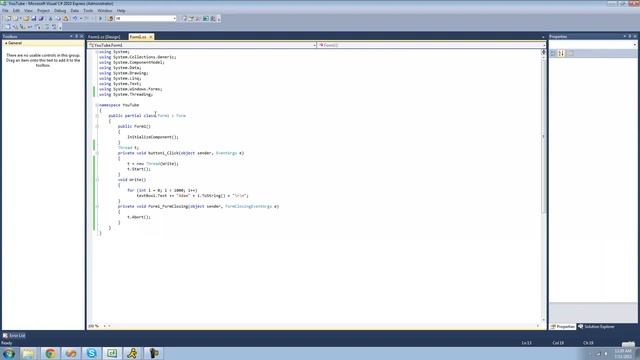The width and height of the screenshot is (640, 360).
Task: Click the New Project toolbar icon
Action: click(x=8, y=18)
